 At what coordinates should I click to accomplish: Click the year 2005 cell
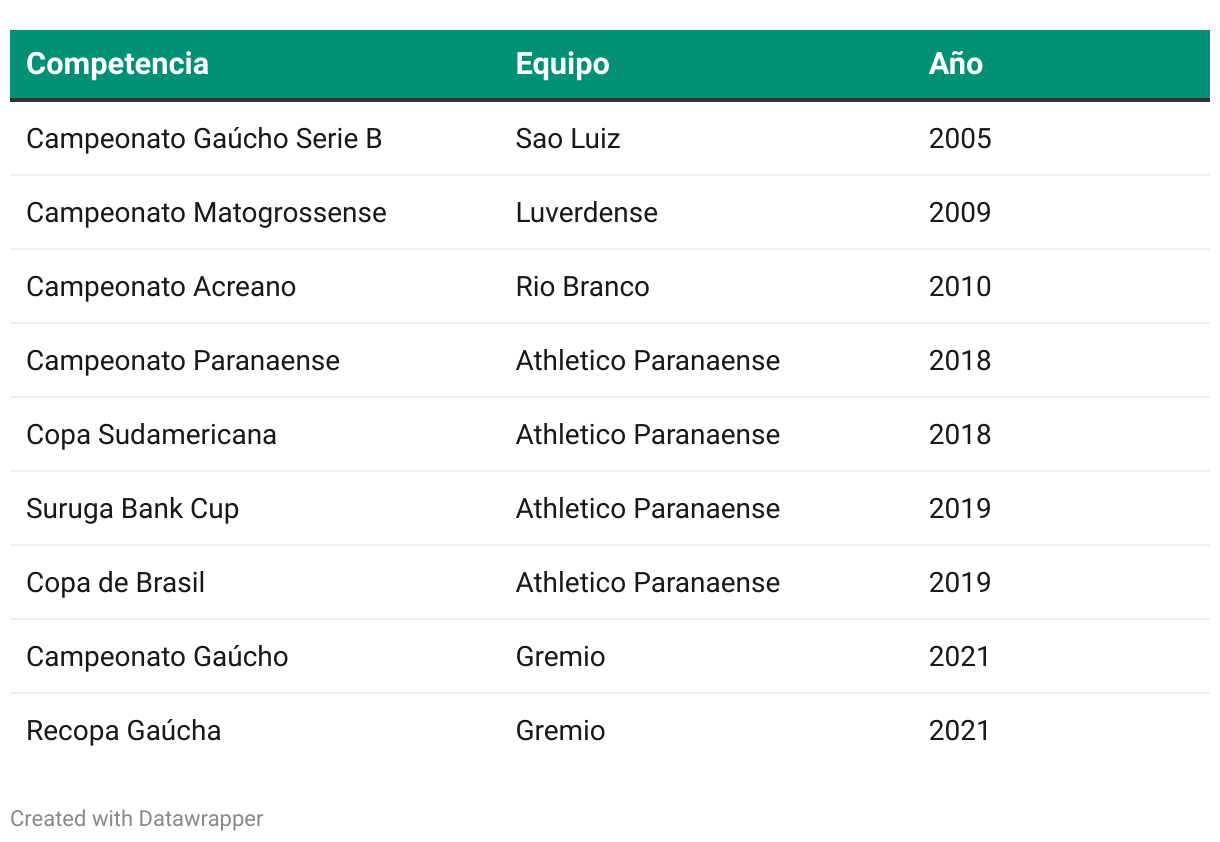960,138
